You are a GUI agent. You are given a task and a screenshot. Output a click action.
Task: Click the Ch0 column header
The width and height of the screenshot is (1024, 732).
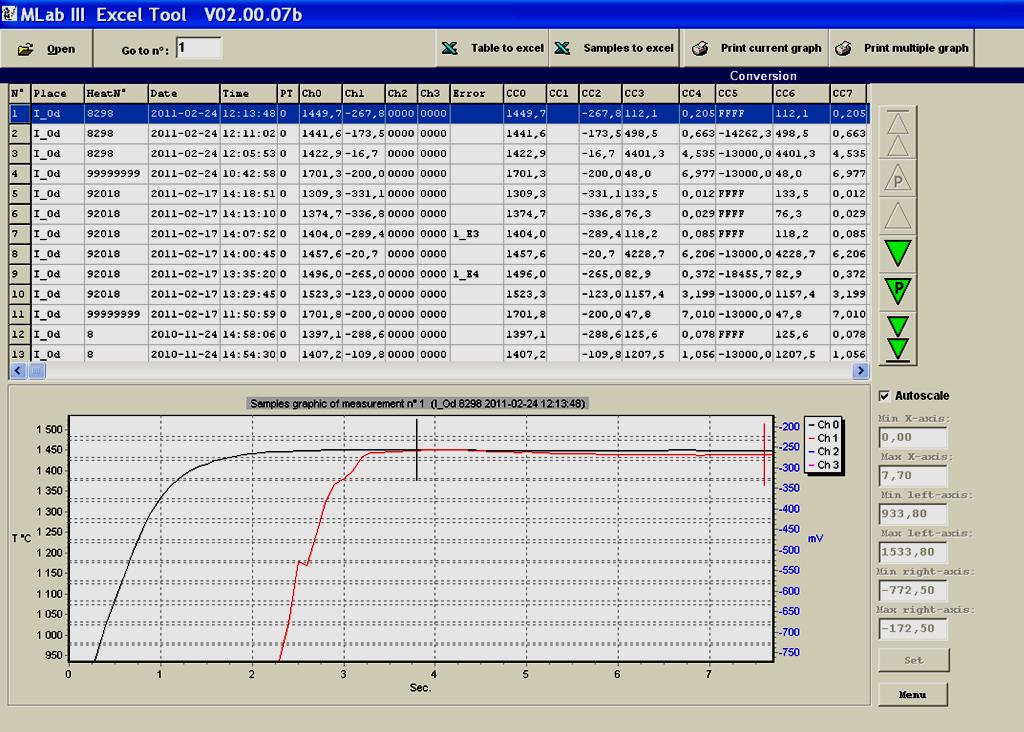tap(321, 93)
